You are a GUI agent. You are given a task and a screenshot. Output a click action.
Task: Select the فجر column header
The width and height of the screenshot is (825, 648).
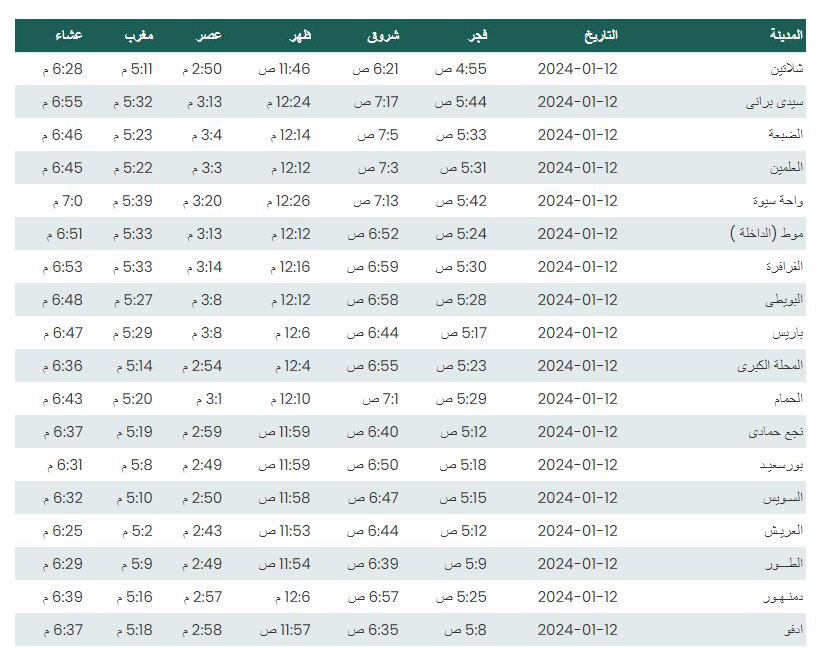[478, 35]
